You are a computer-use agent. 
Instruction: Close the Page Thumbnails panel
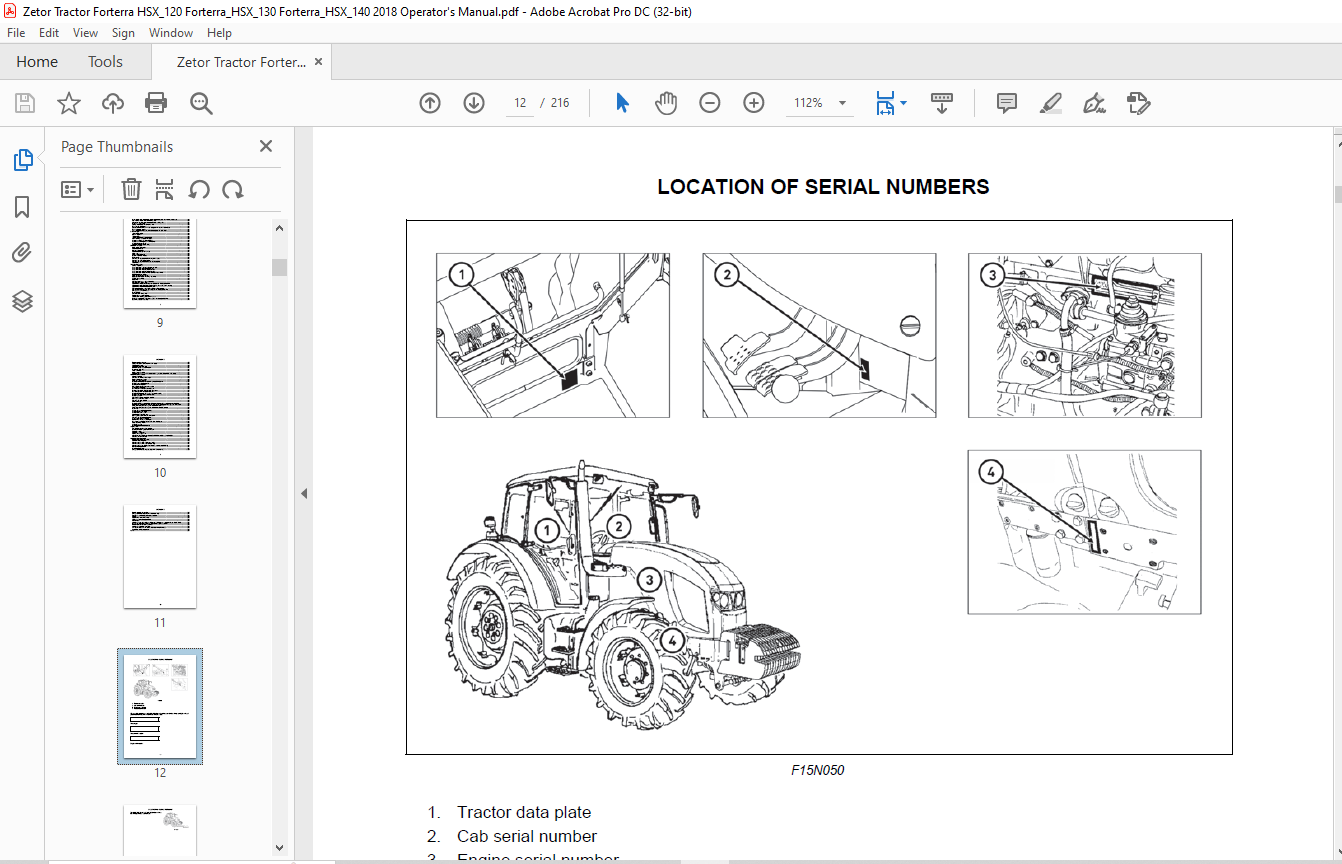tap(266, 146)
